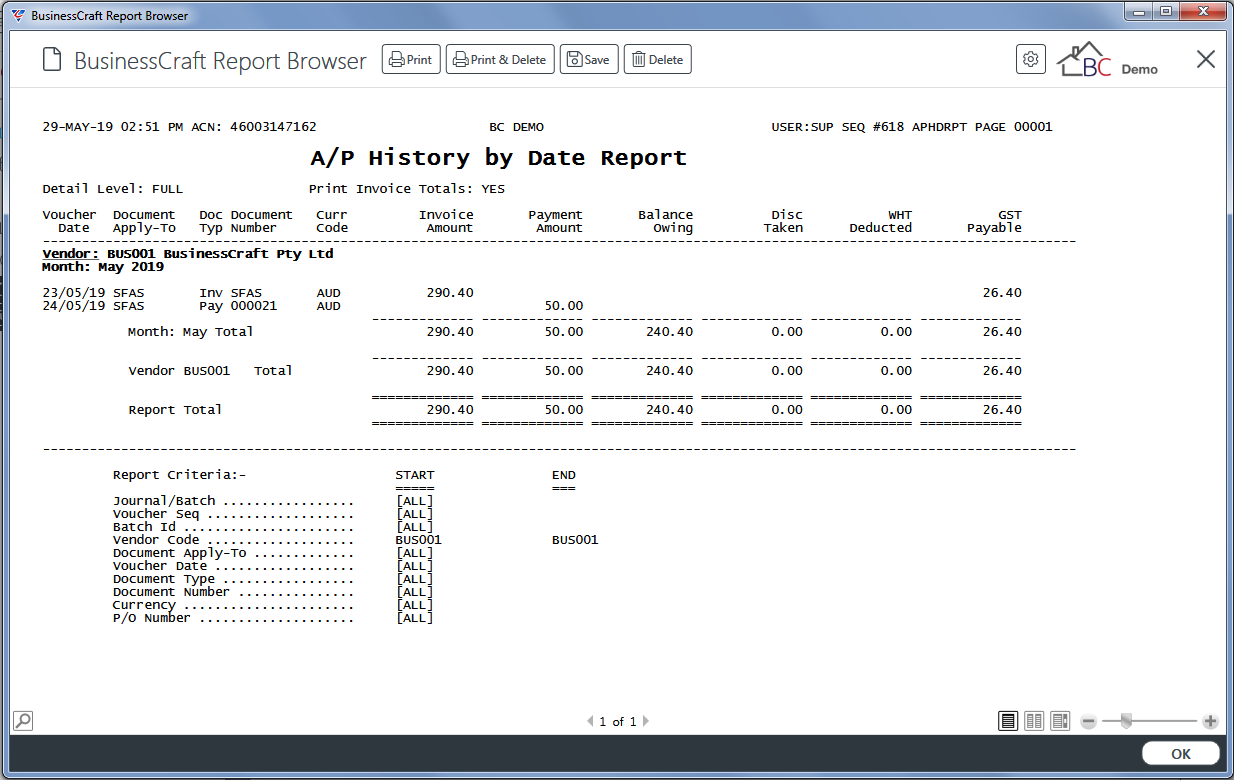Close the report browser with X icon
The image size is (1234, 780).
[x=1206, y=59]
